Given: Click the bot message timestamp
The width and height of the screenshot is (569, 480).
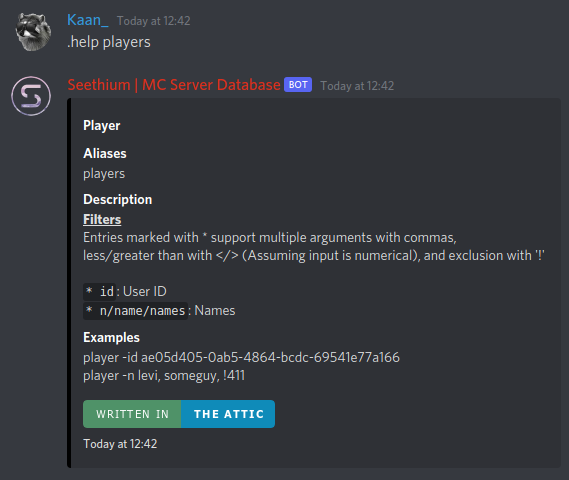Looking at the screenshot, I should click(x=357, y=86).
